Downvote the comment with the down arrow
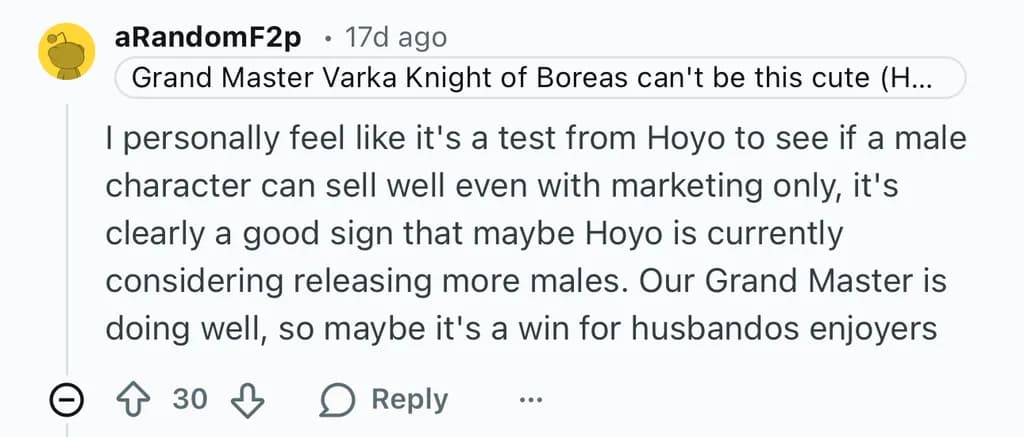 click(248, 400)
